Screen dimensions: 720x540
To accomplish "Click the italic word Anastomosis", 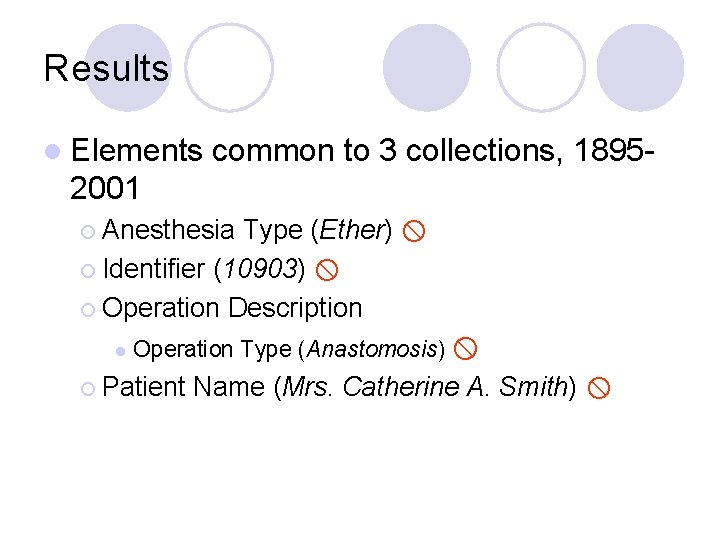I will click(x=372, y=349).
